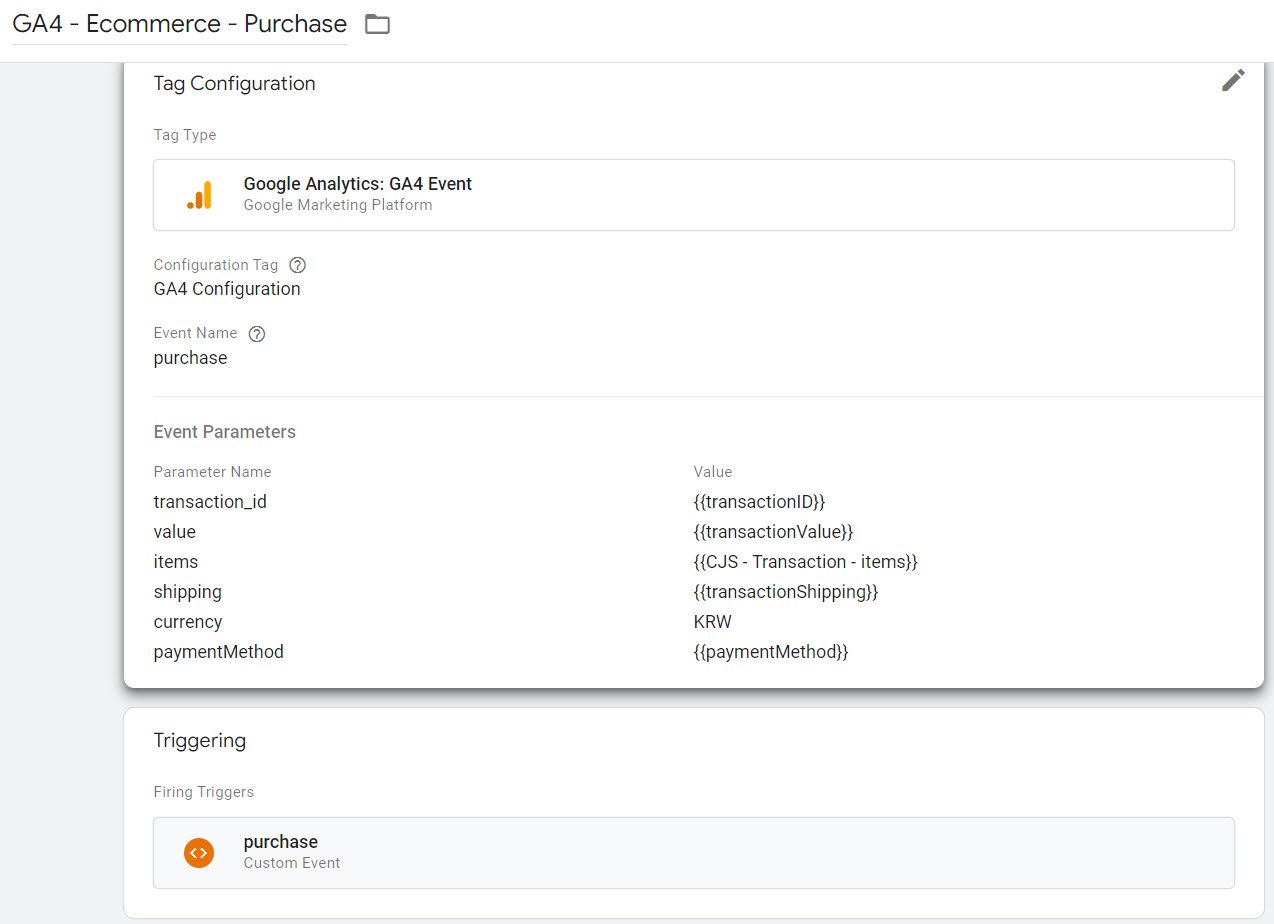The height and width of the screenshot is (924, 1274).
Task: Click the KRW currency value
Action: [x=712, y=622]
